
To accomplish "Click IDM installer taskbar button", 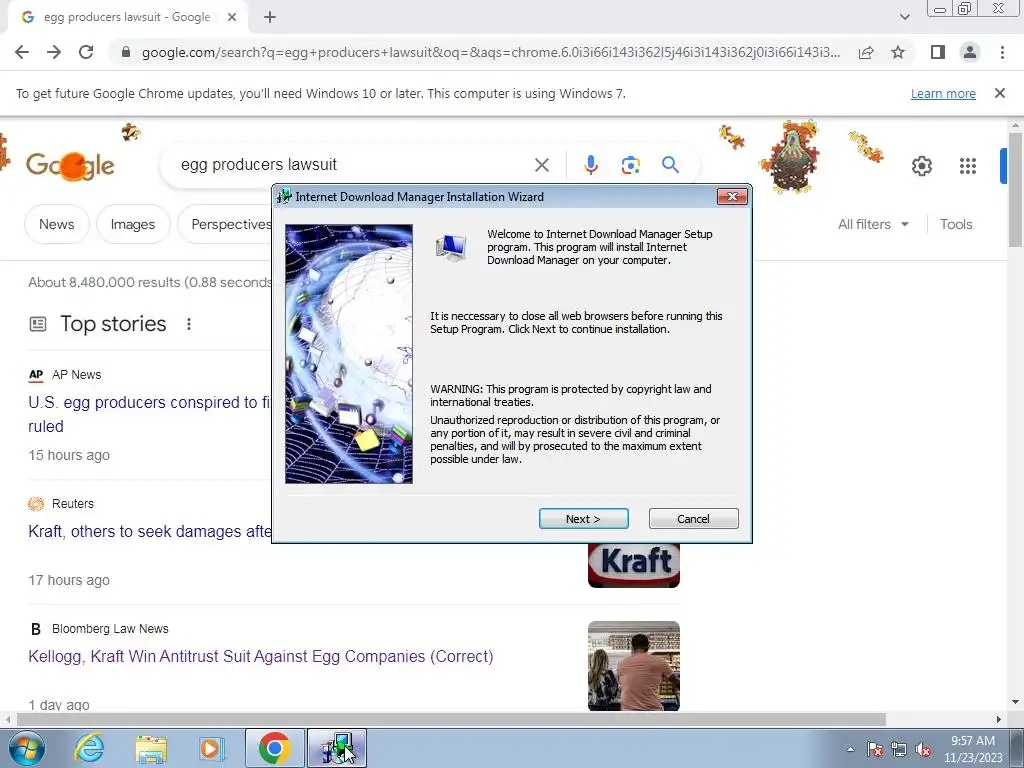I will [337, 748].
